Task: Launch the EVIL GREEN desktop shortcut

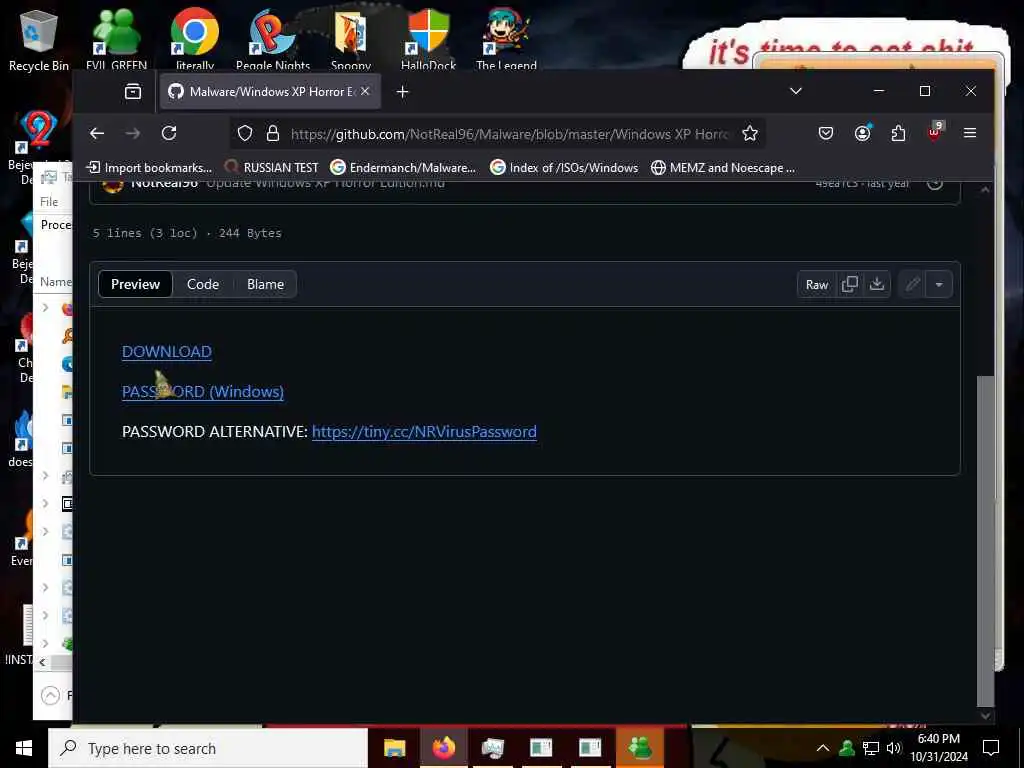Action: click(116, 39)
